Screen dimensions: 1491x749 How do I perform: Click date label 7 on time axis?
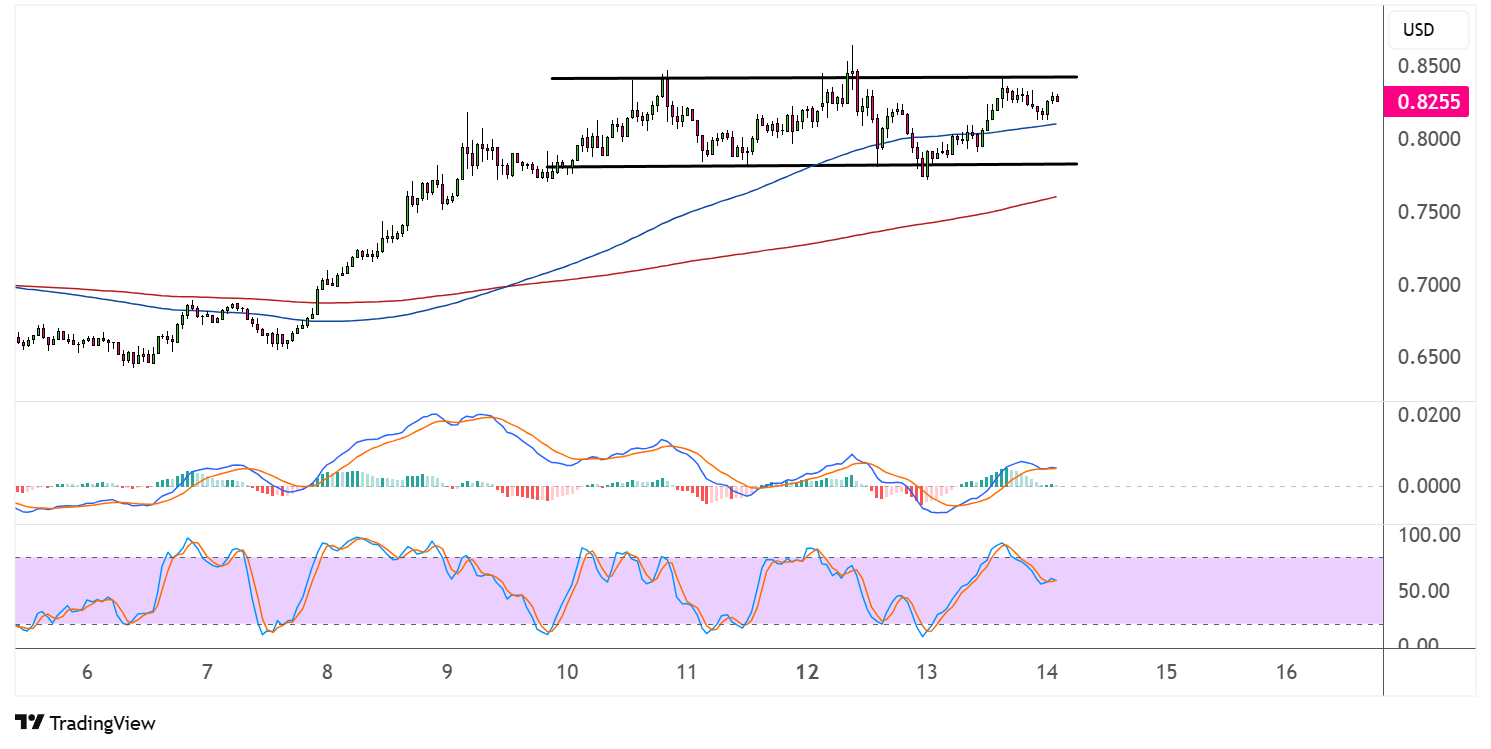207,672
